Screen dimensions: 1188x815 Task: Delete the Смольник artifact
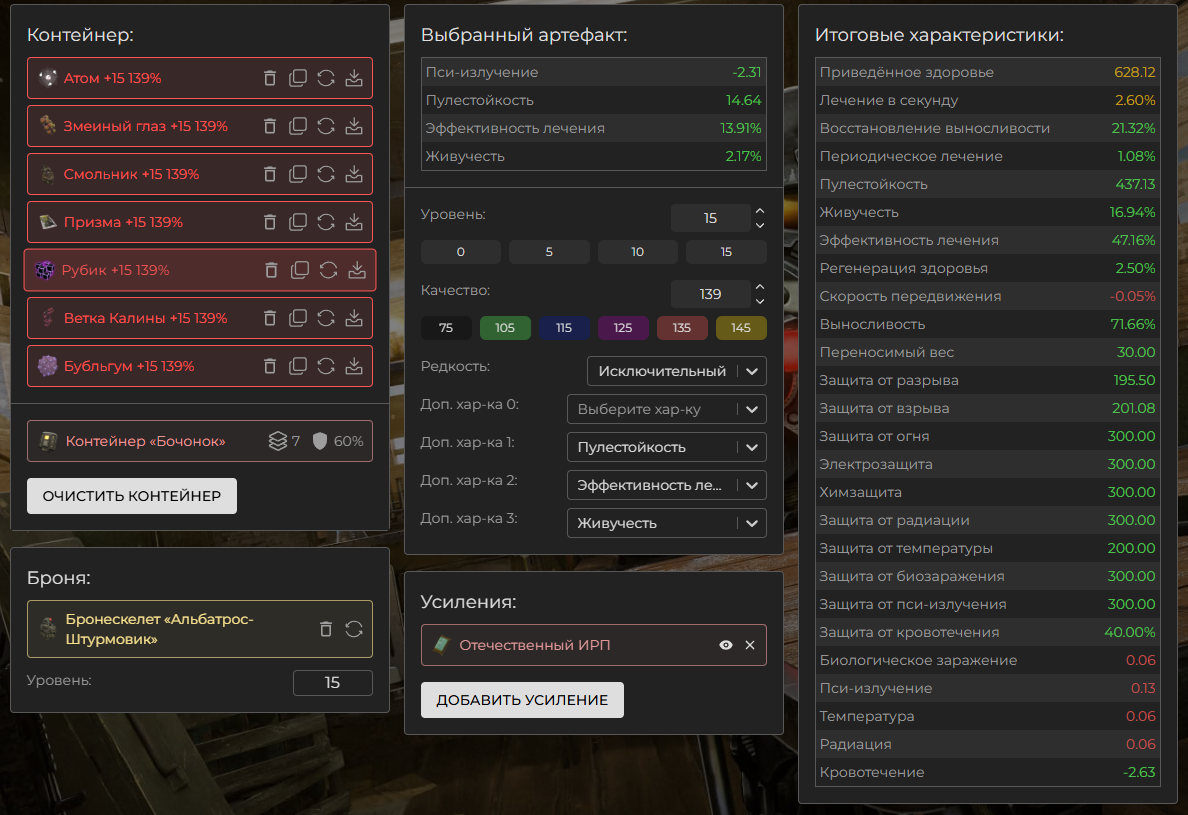click(270, 174)
